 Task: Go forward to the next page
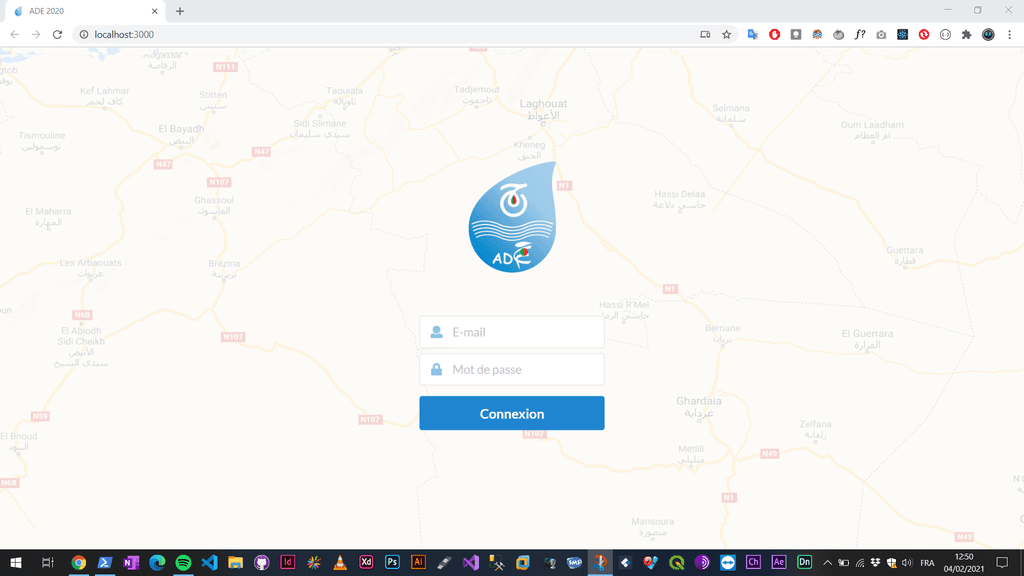click(x=36, y=35)
